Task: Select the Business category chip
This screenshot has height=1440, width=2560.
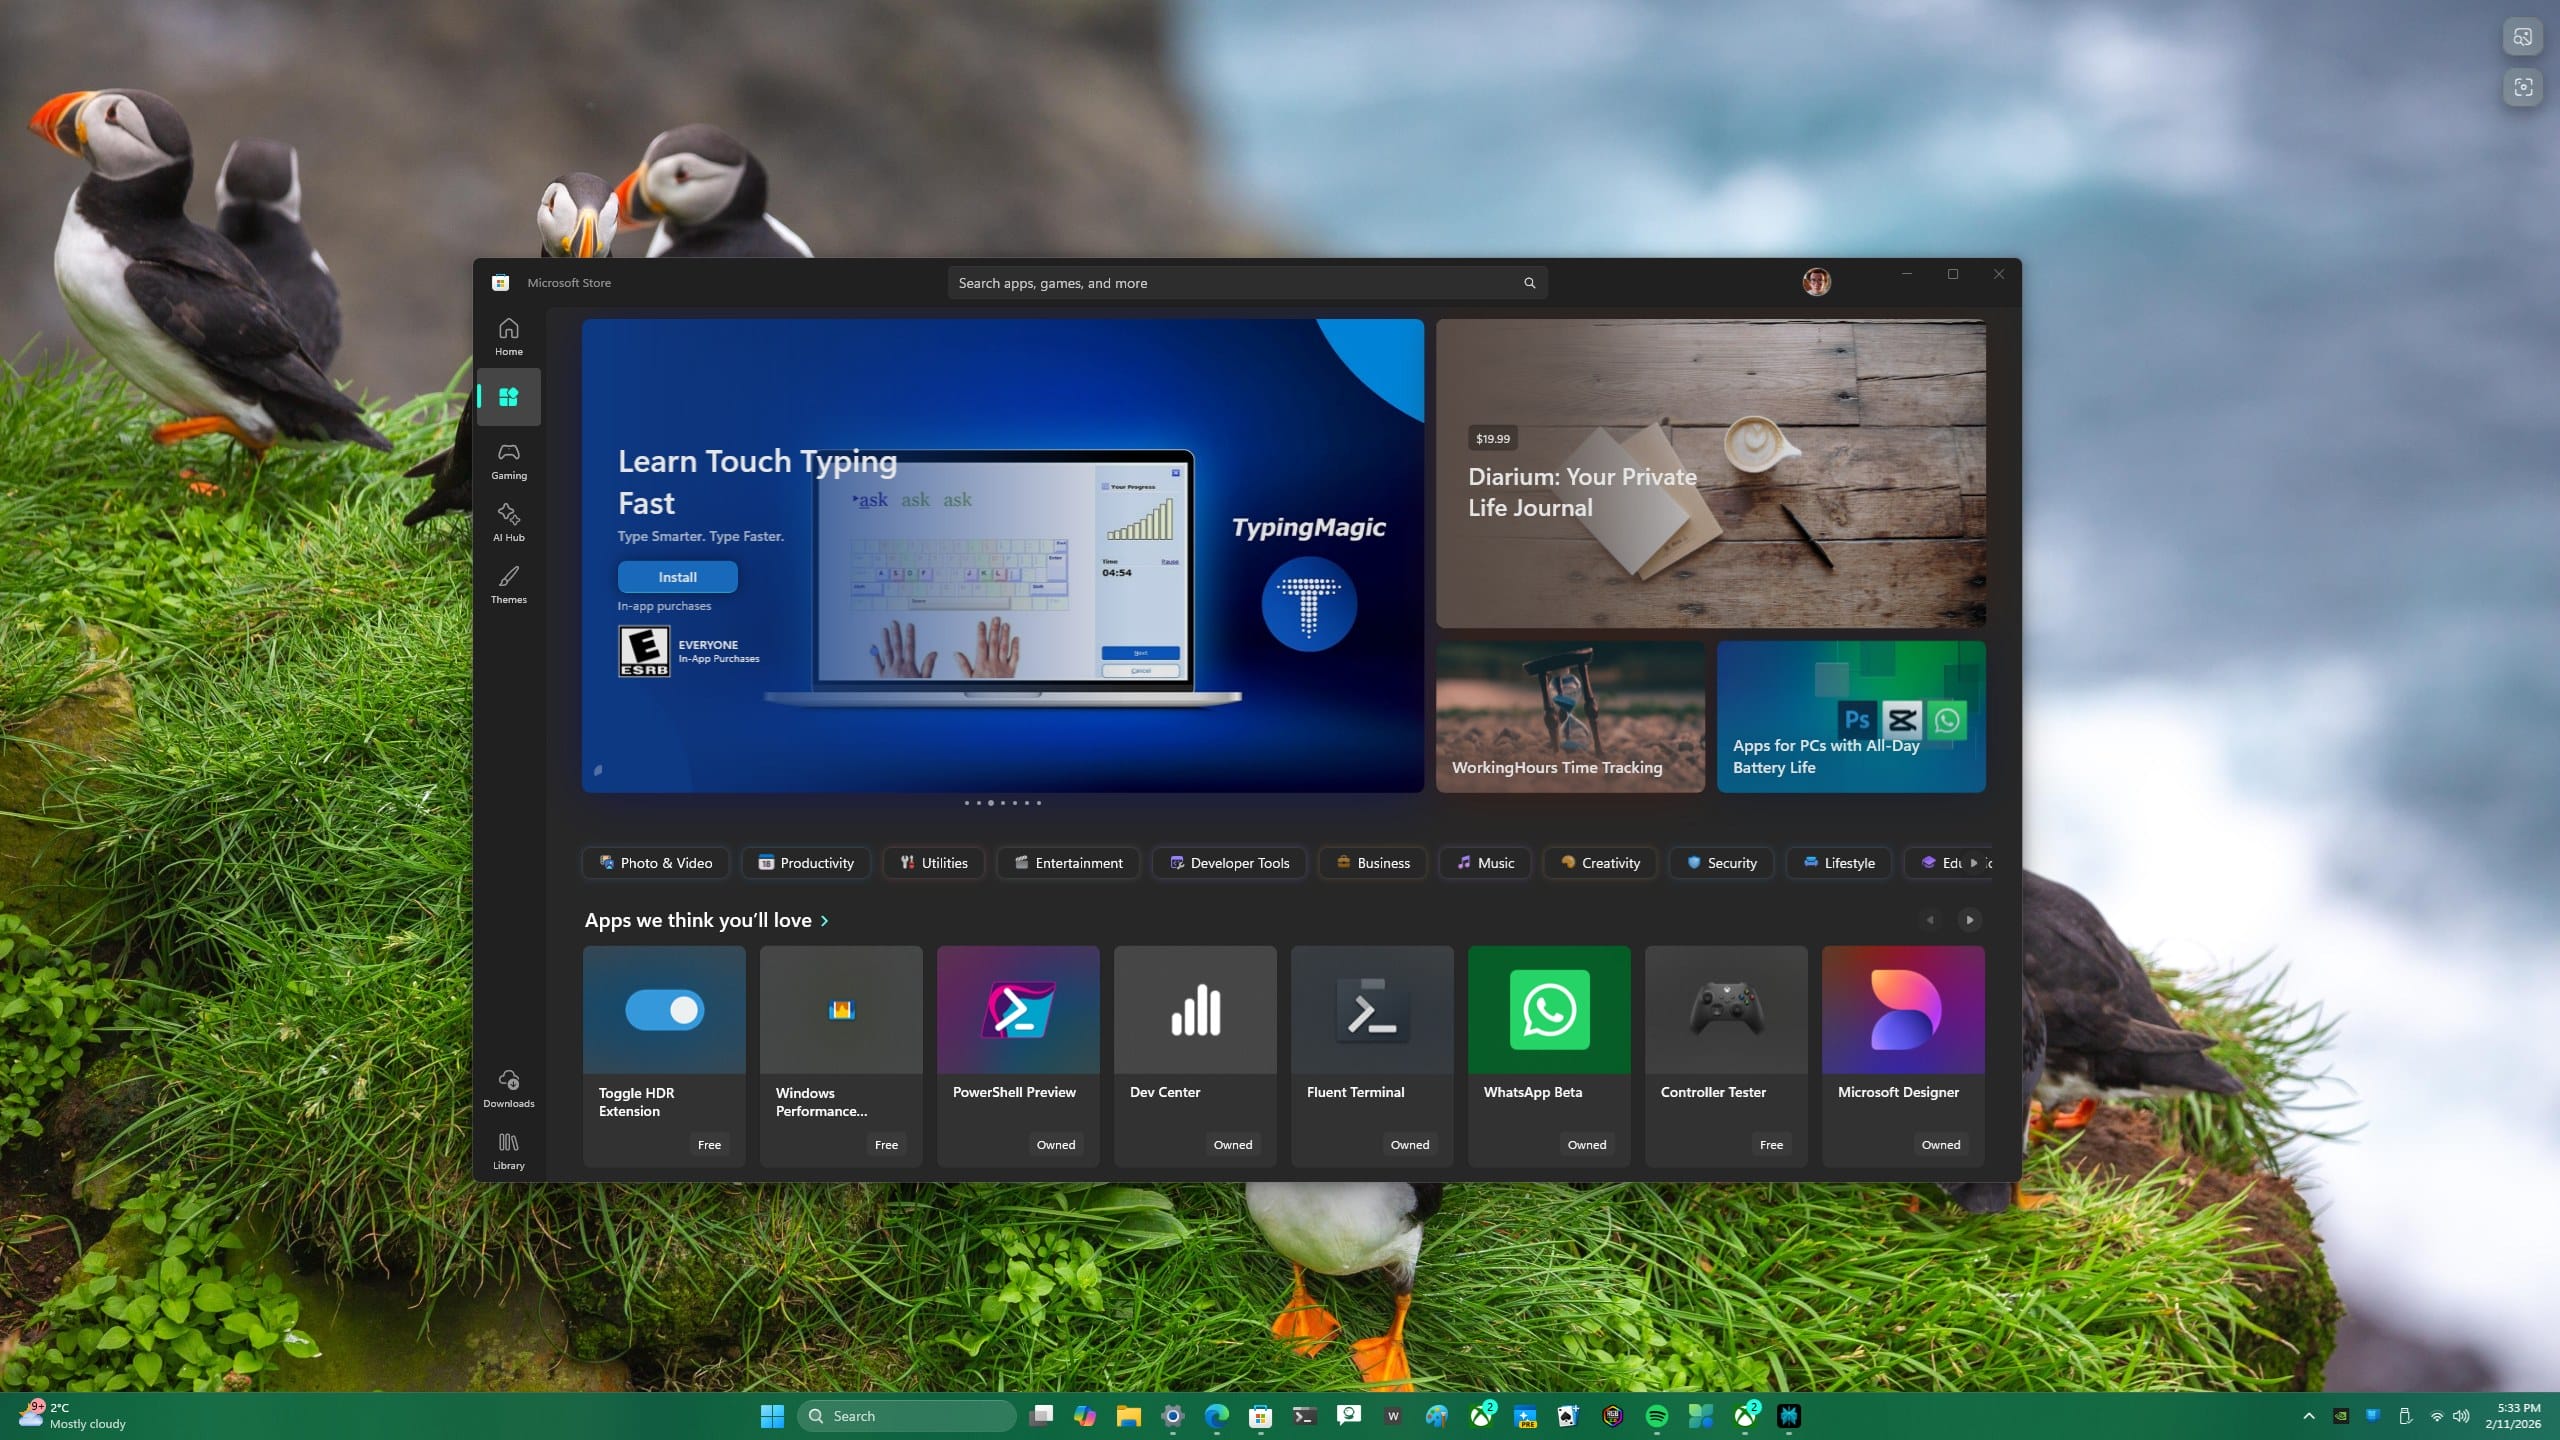Action: point(1373,863)
